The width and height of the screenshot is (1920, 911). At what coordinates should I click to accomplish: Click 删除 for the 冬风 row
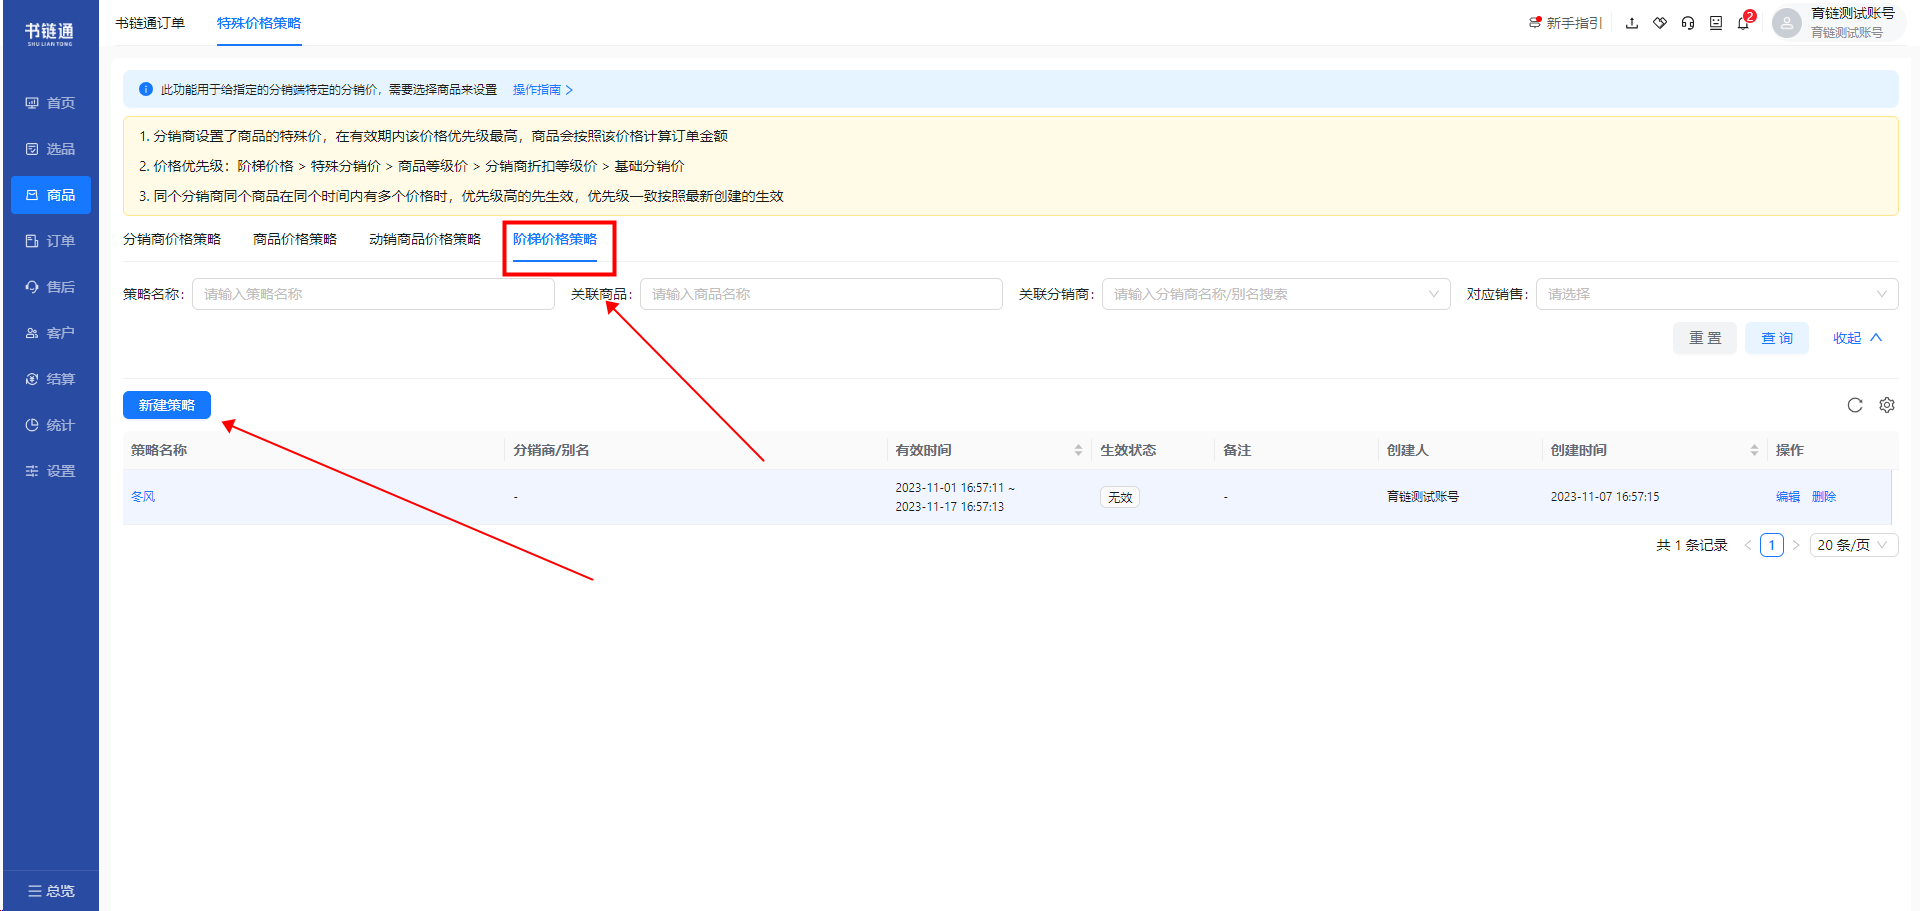[x=1824, y=497]
